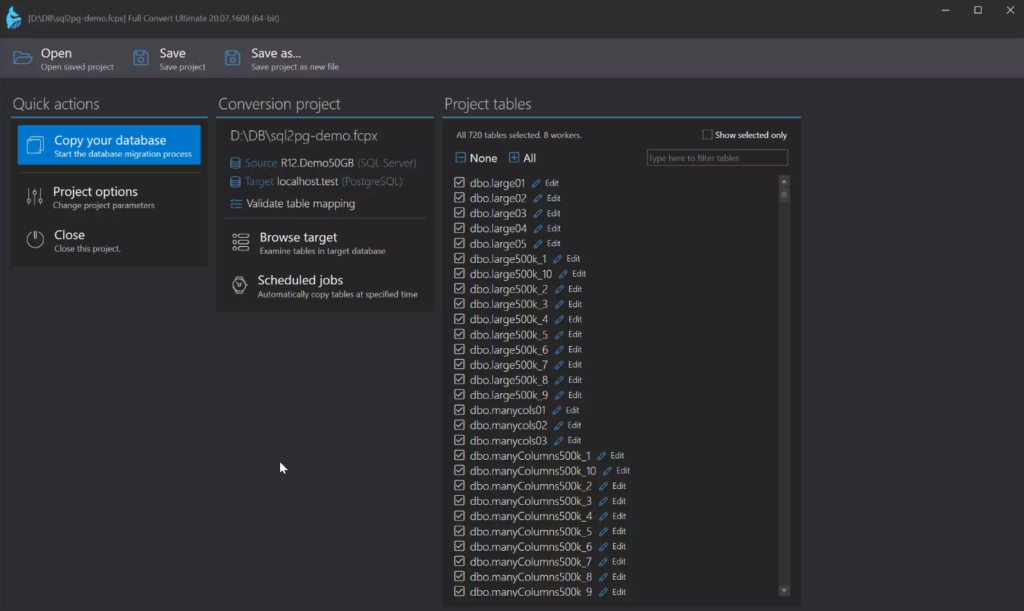The height and width of the screenshot is (611, 1024).
Task: Click pencil icon beside dbo.manyColumns500k_1
Action: 601,456
